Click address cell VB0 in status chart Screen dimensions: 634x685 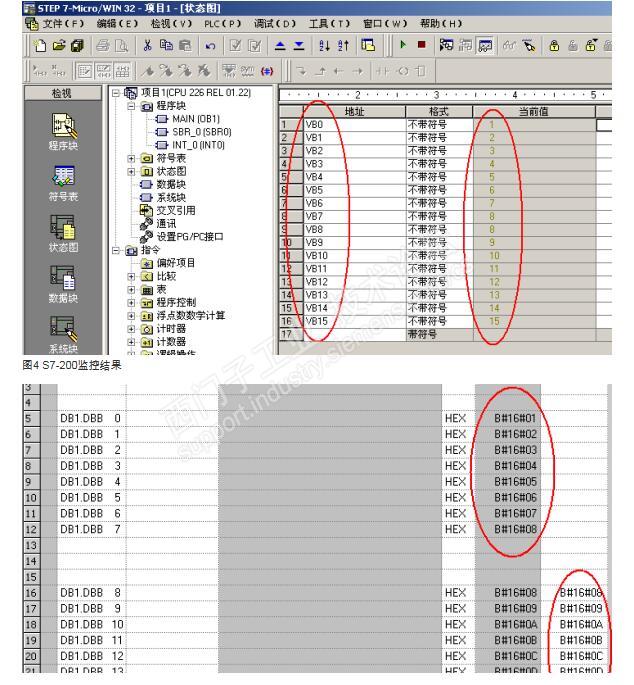click(354, 125)
